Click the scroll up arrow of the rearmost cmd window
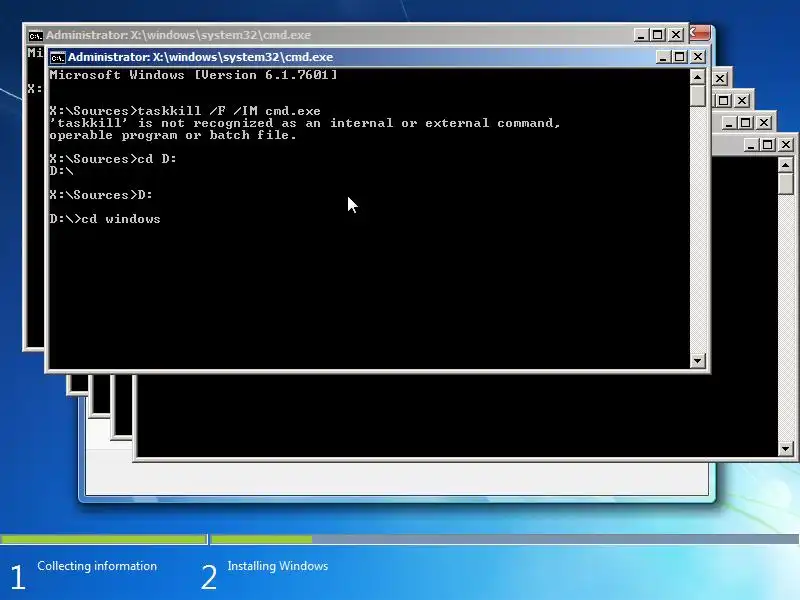The height and width of the screenshot is (600, 800). (x=786, y=165)
